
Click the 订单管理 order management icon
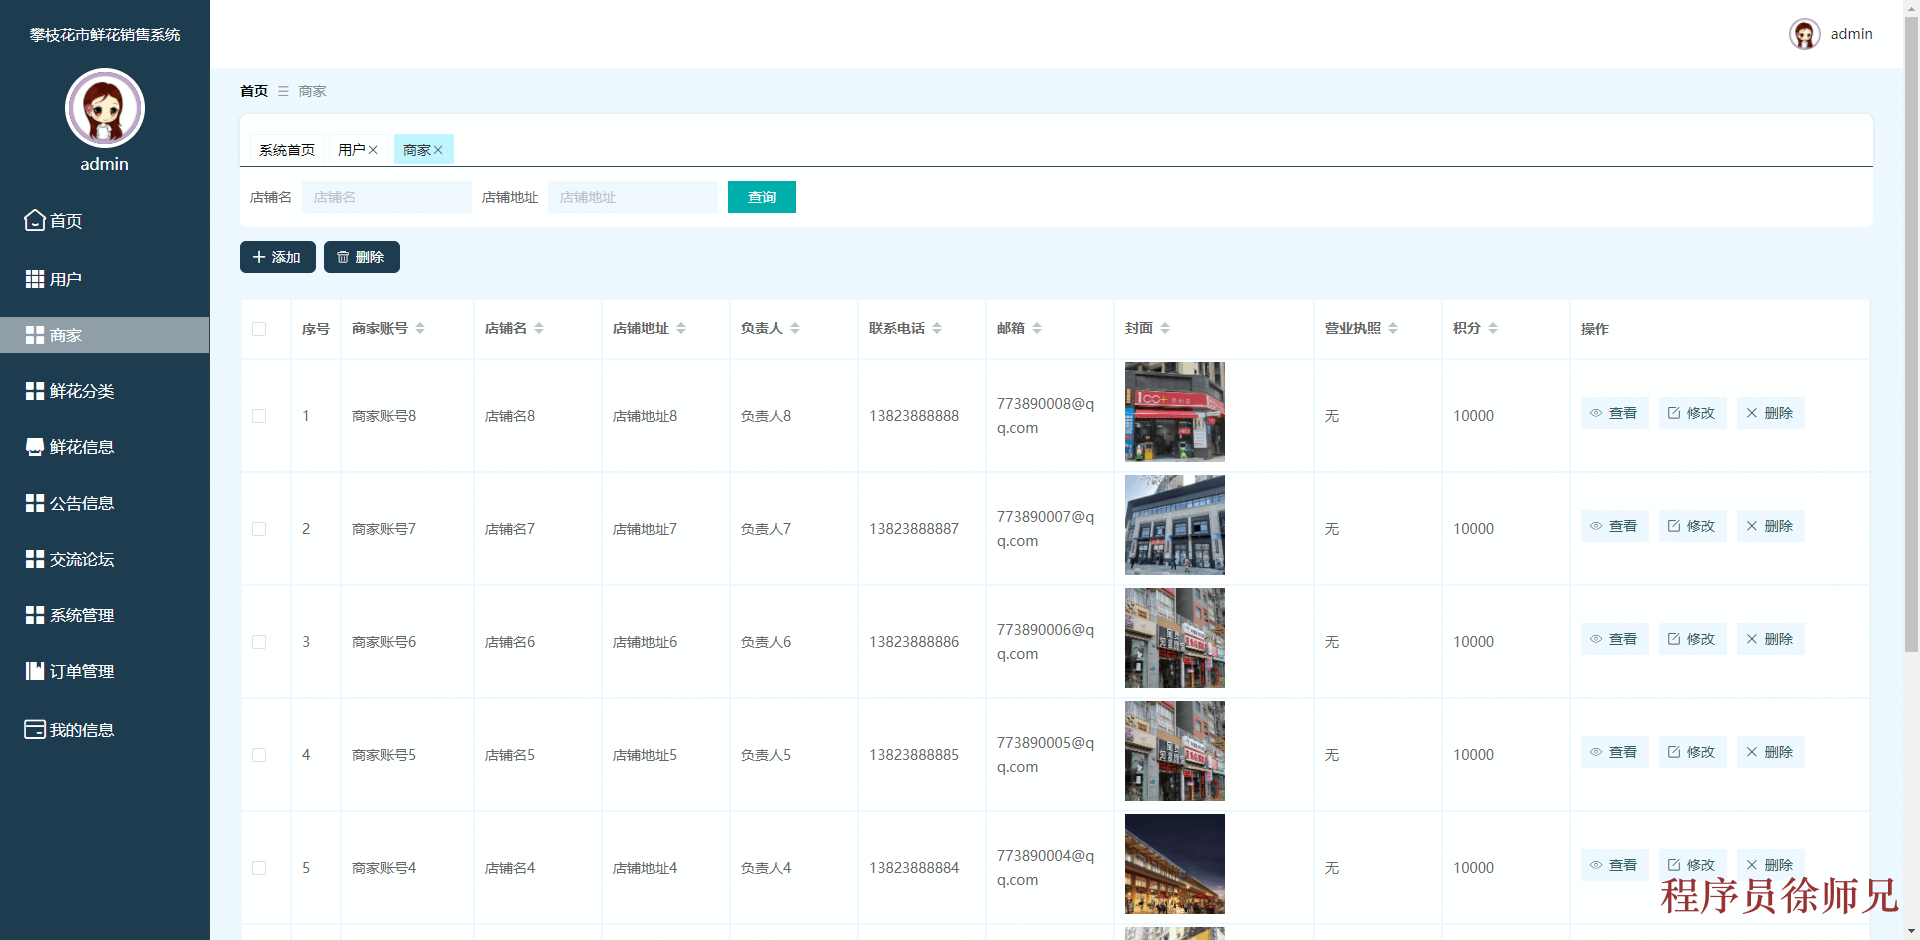[33, 671]
